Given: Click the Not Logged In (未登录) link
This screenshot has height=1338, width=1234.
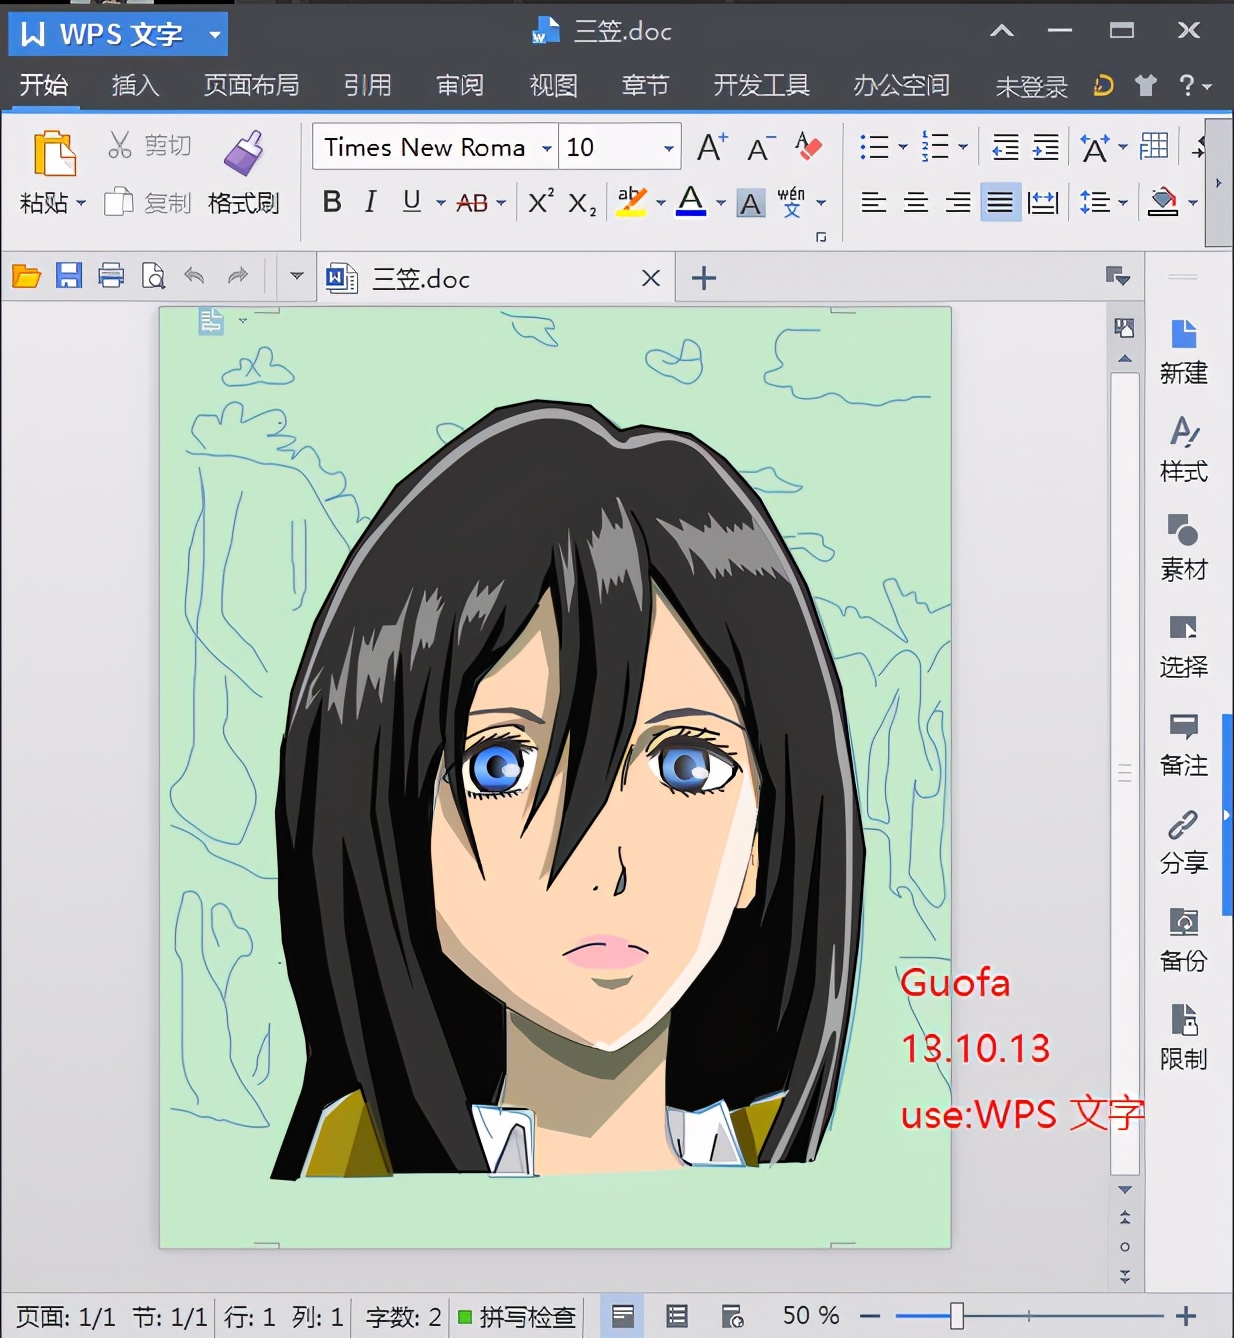Looking at the screenshot, I should [x=1031, y=88].
